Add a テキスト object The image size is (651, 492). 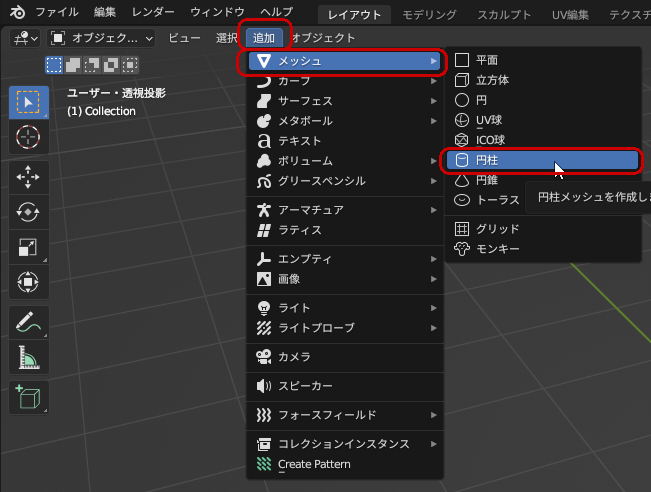(344, 141)
